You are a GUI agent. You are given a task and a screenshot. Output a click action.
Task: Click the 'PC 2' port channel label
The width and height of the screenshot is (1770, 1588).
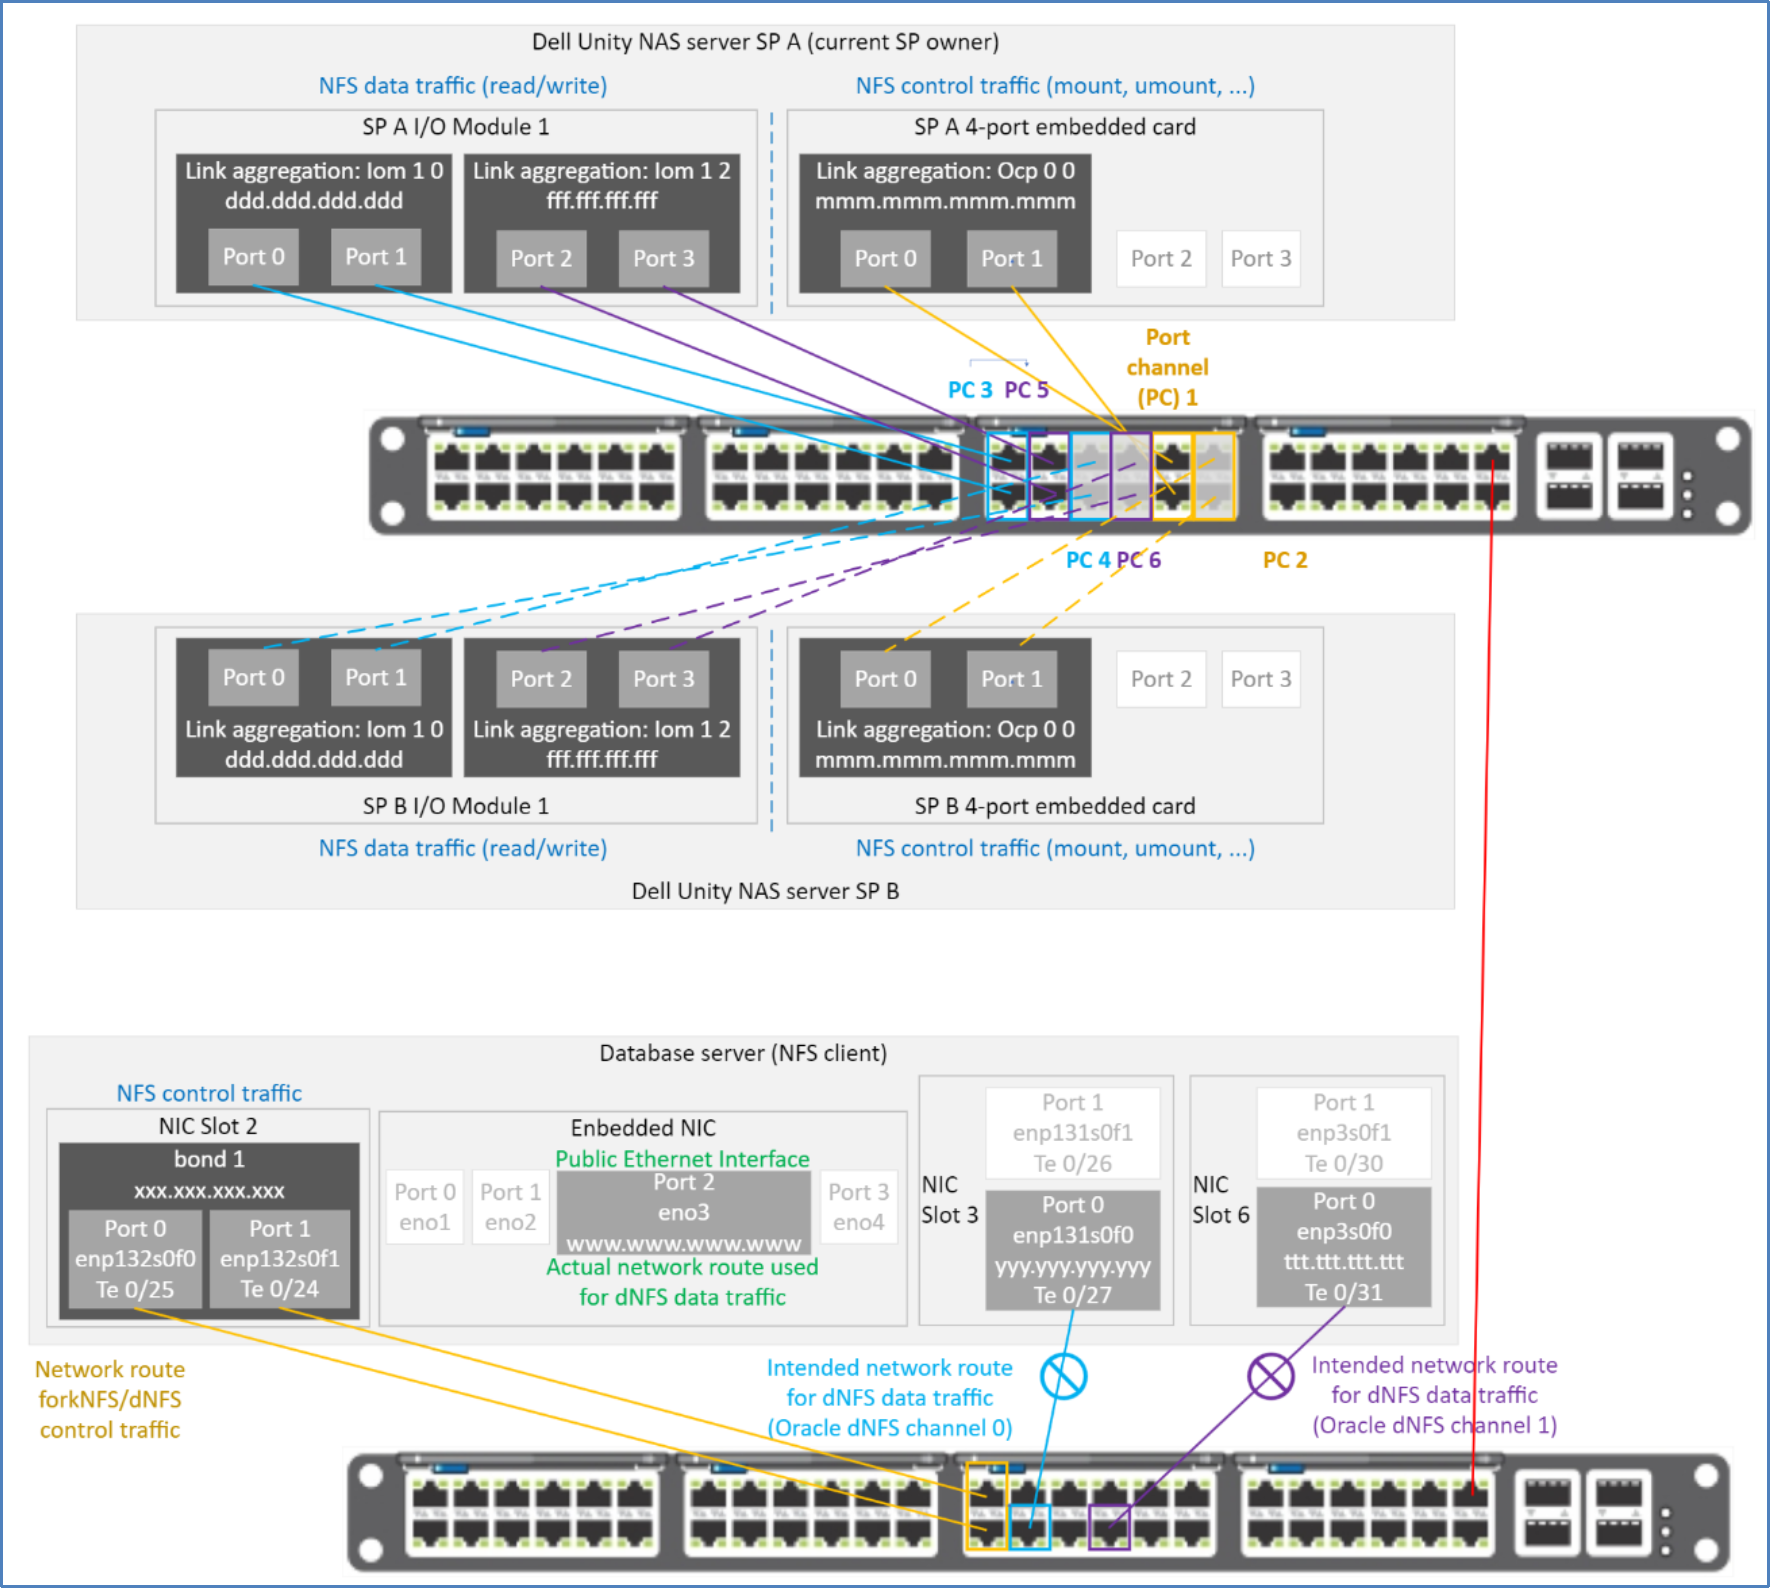1285,560
